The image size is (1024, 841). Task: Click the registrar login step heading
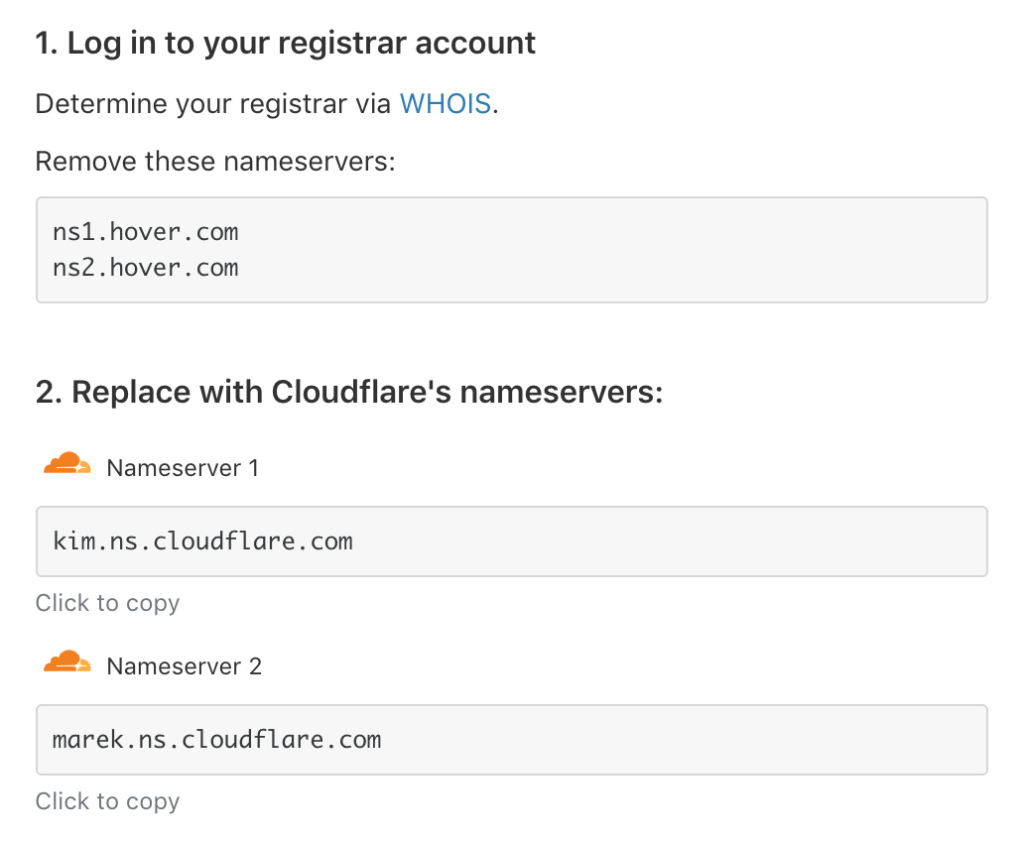click(x=286, y=43)
